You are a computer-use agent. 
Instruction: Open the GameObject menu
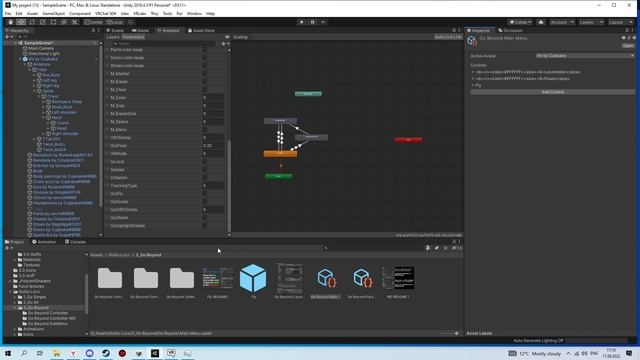click(x=53, y=13)
